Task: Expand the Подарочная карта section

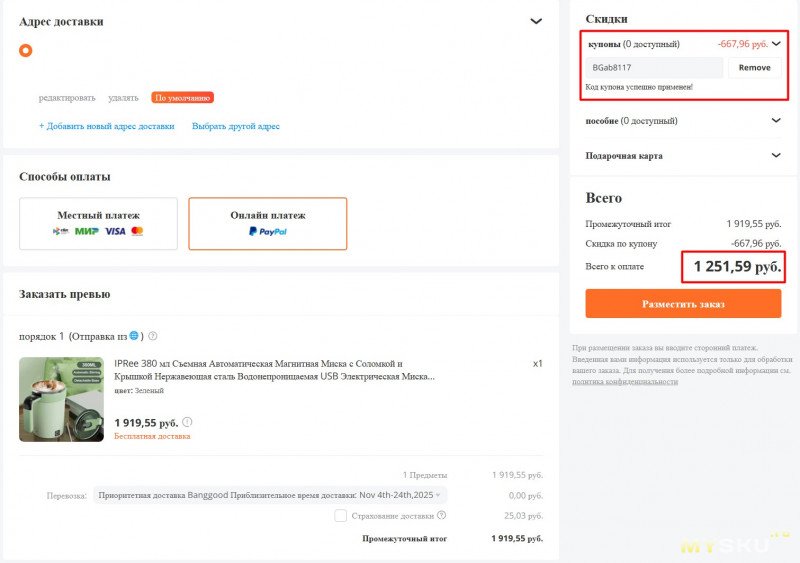Action: click(x=776, y=155)
